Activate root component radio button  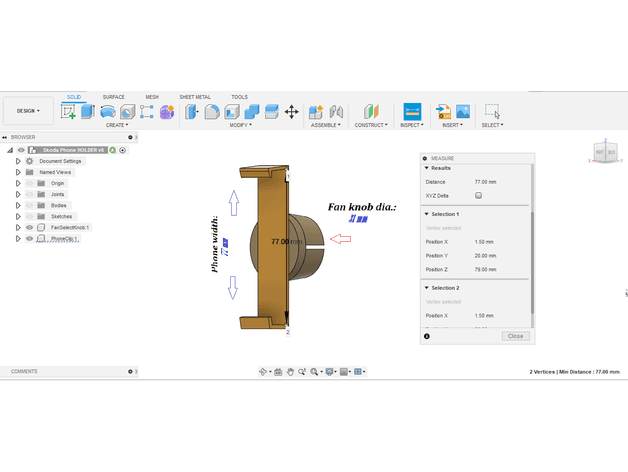pos(123,150)
